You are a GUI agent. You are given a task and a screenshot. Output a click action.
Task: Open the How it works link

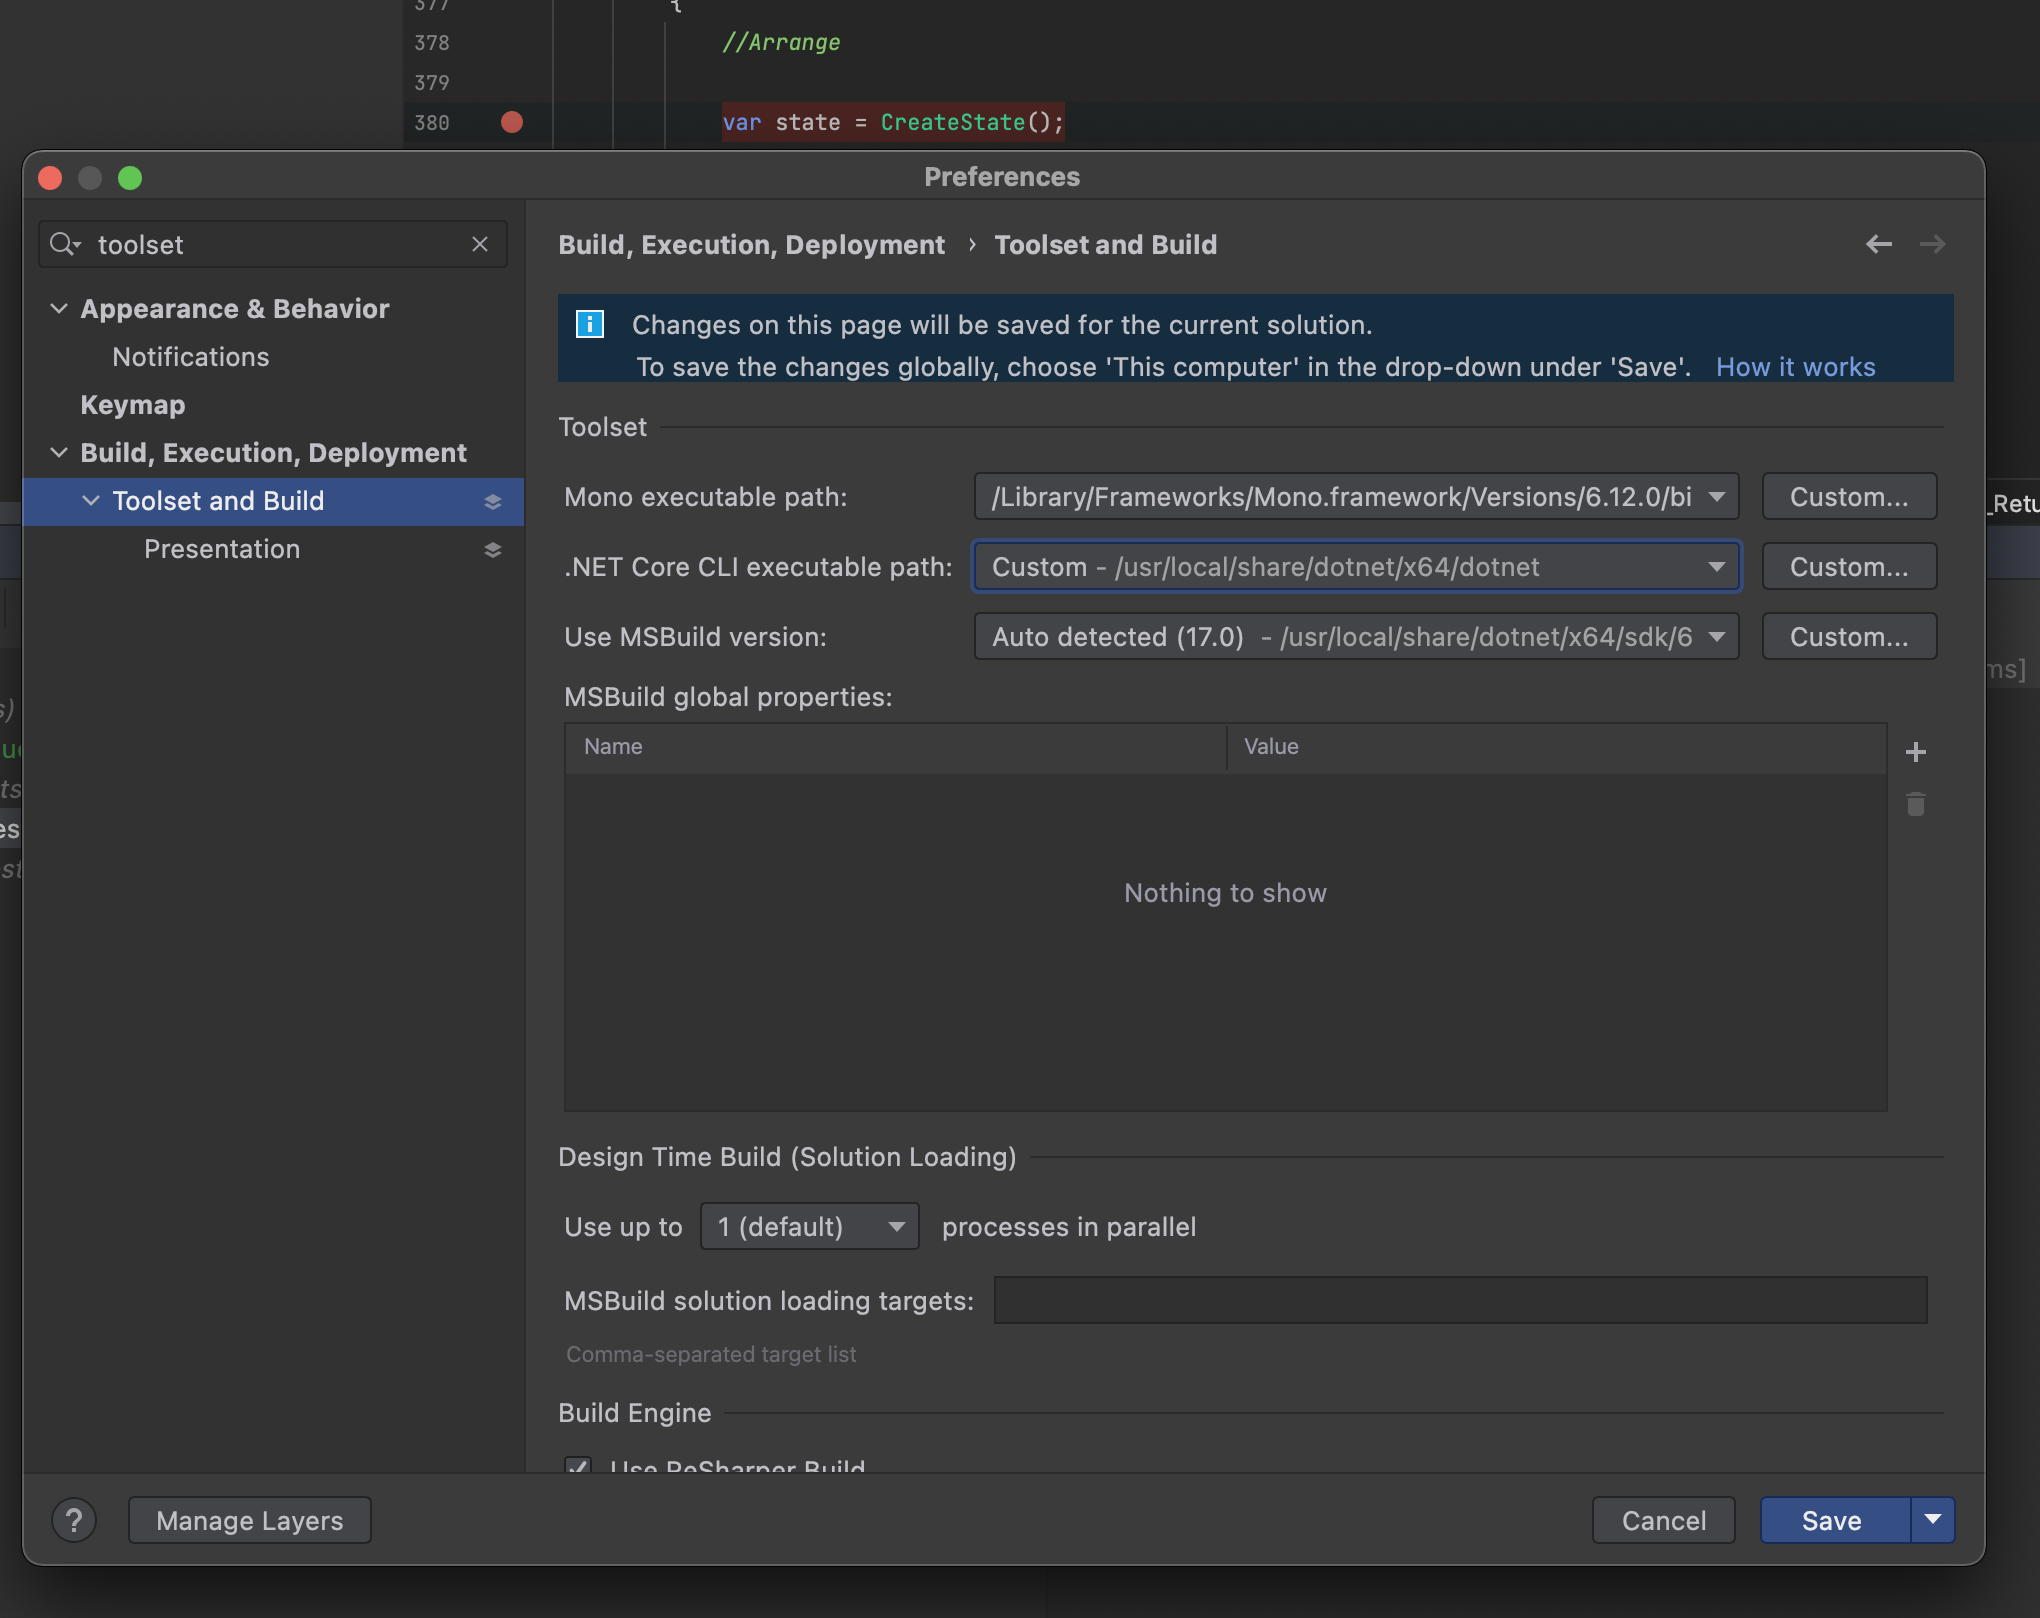click(x=1795, y=367)
